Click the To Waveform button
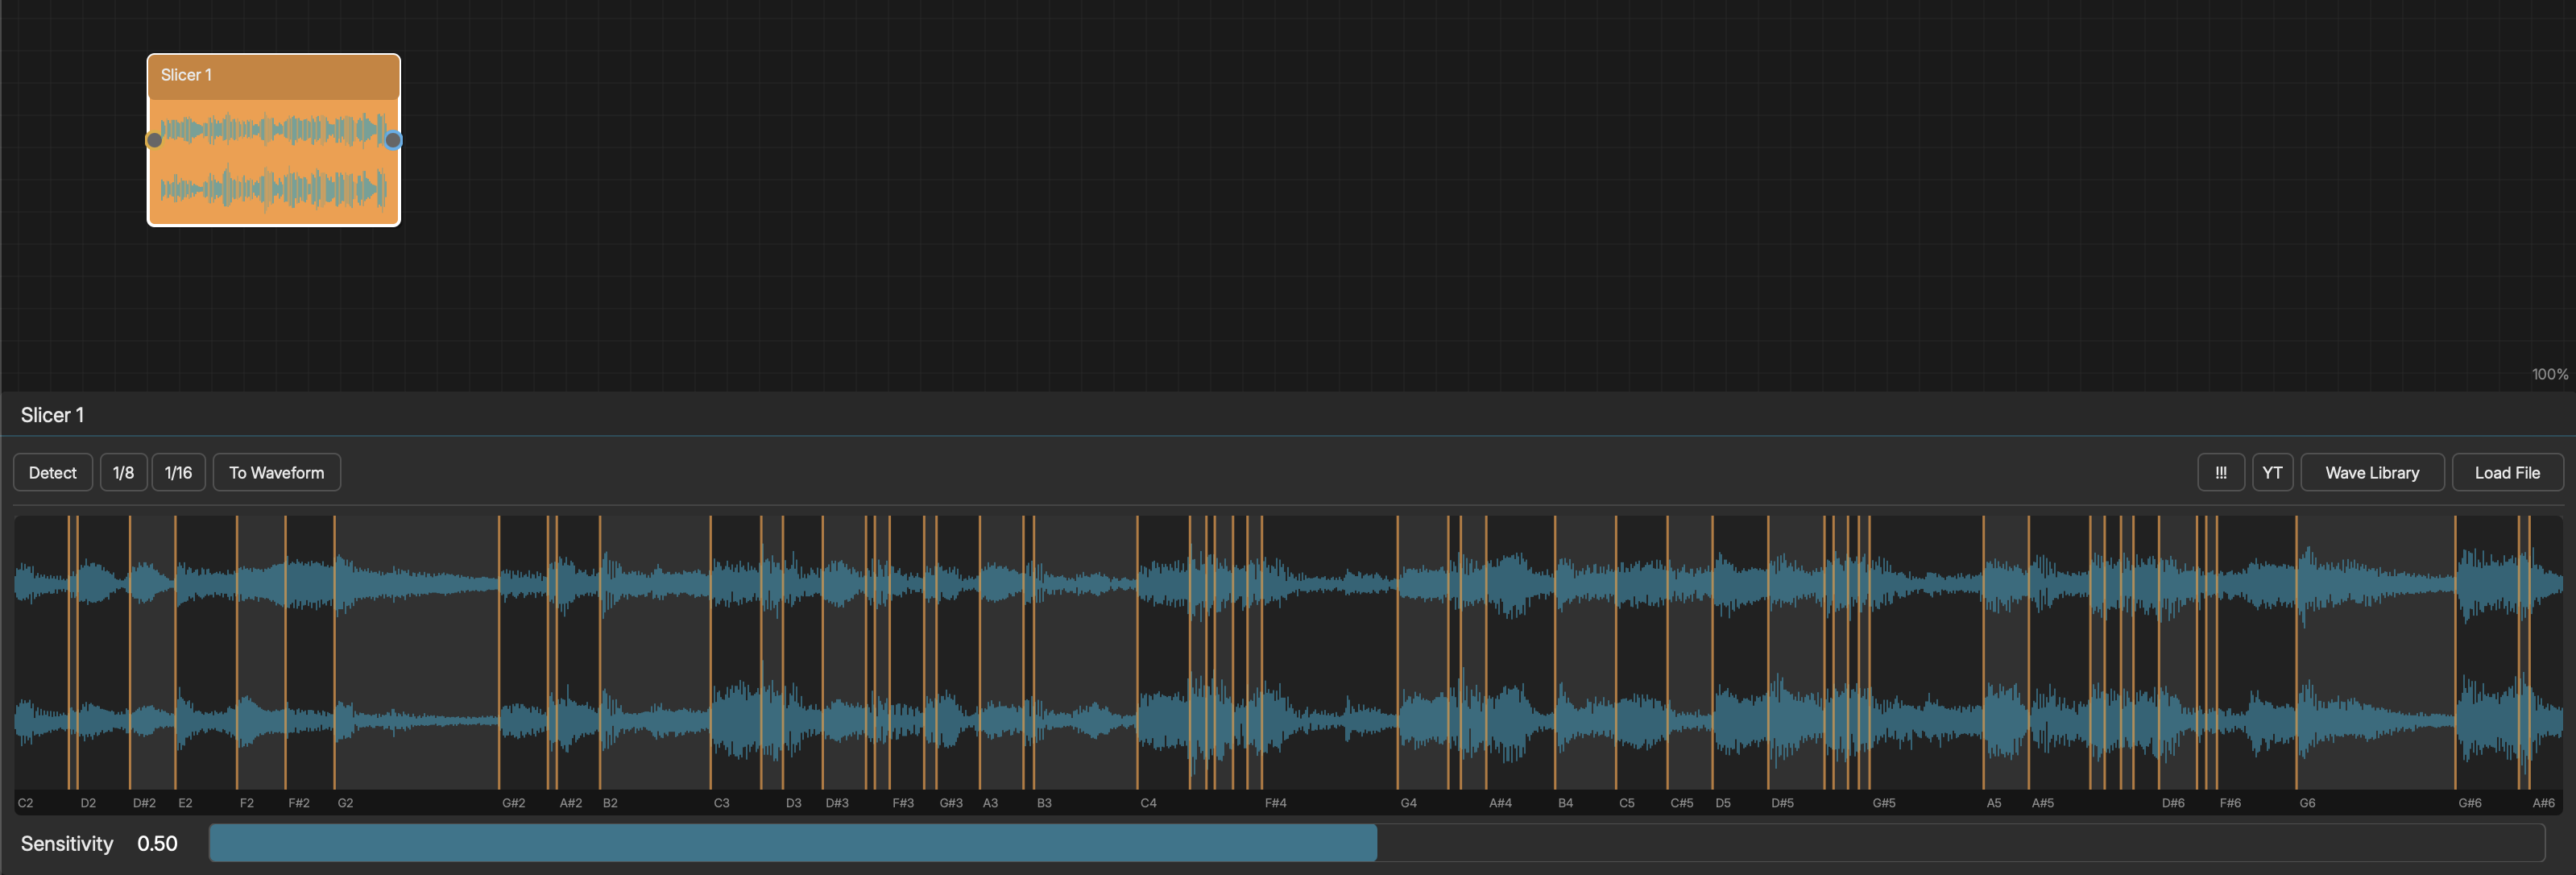The height and width of the screenshot is (875, 2576). (276, 472)
